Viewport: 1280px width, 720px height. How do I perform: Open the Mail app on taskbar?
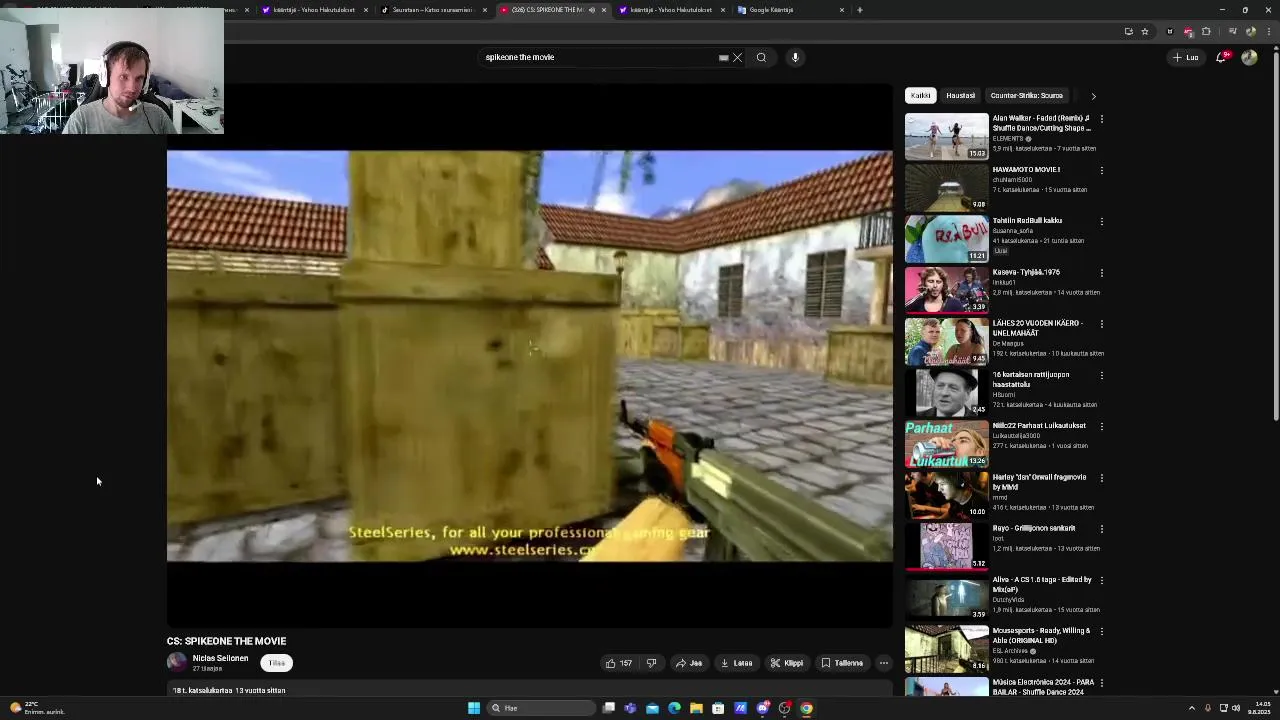(652, 708)
